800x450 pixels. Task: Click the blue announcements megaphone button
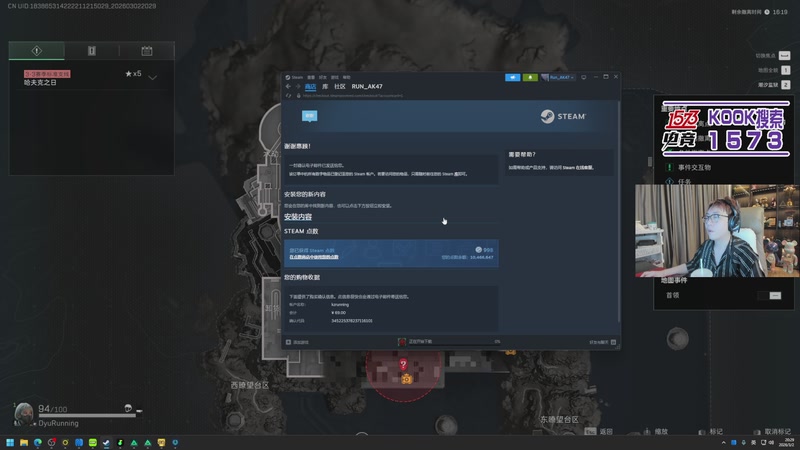(513, 77)
